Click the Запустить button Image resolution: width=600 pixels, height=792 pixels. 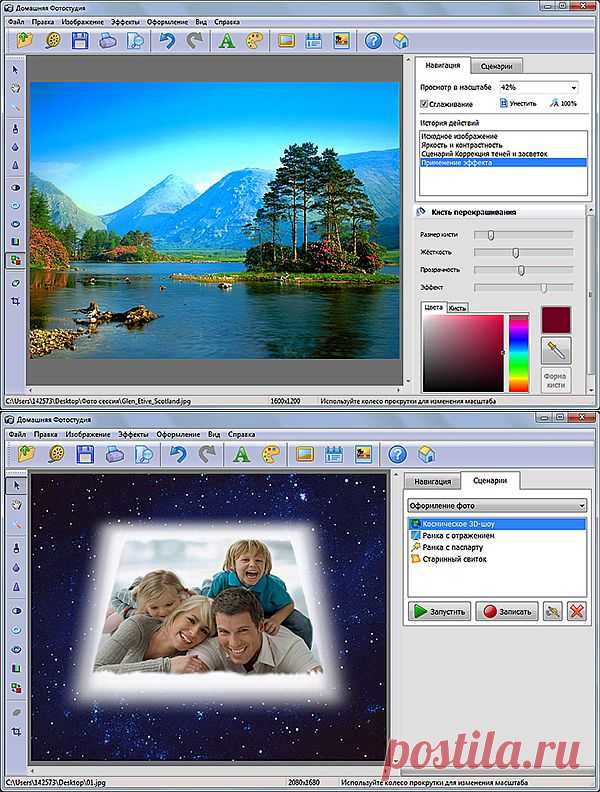coord(439,611)
